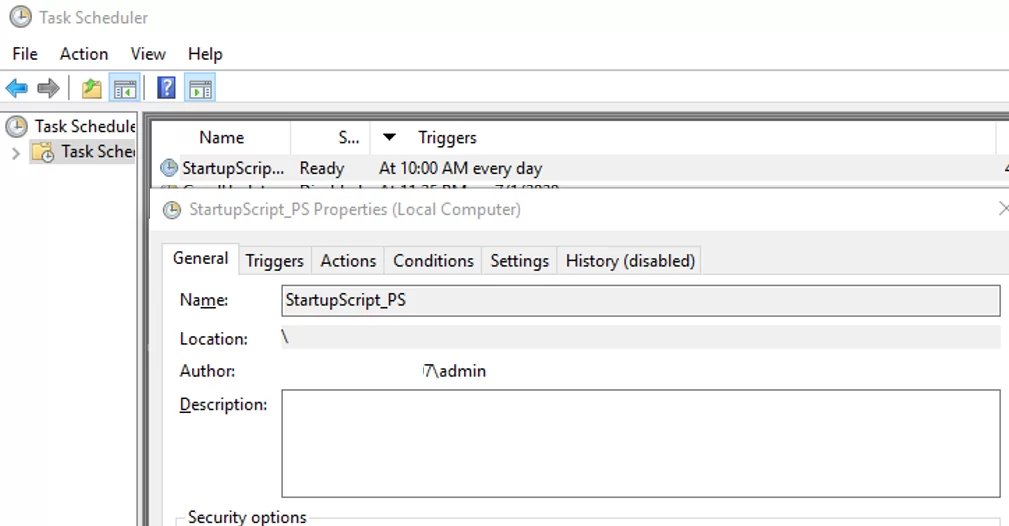Screen dimensions: 1009x526
Task: Select the StartupScrip... task row
Action: pyautogui.click(x=579, y=169)
